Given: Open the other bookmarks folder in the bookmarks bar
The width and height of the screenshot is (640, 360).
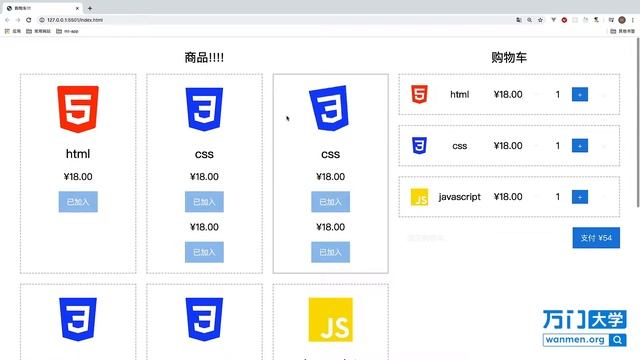Looking at the screenshot, I should (623, 31).
